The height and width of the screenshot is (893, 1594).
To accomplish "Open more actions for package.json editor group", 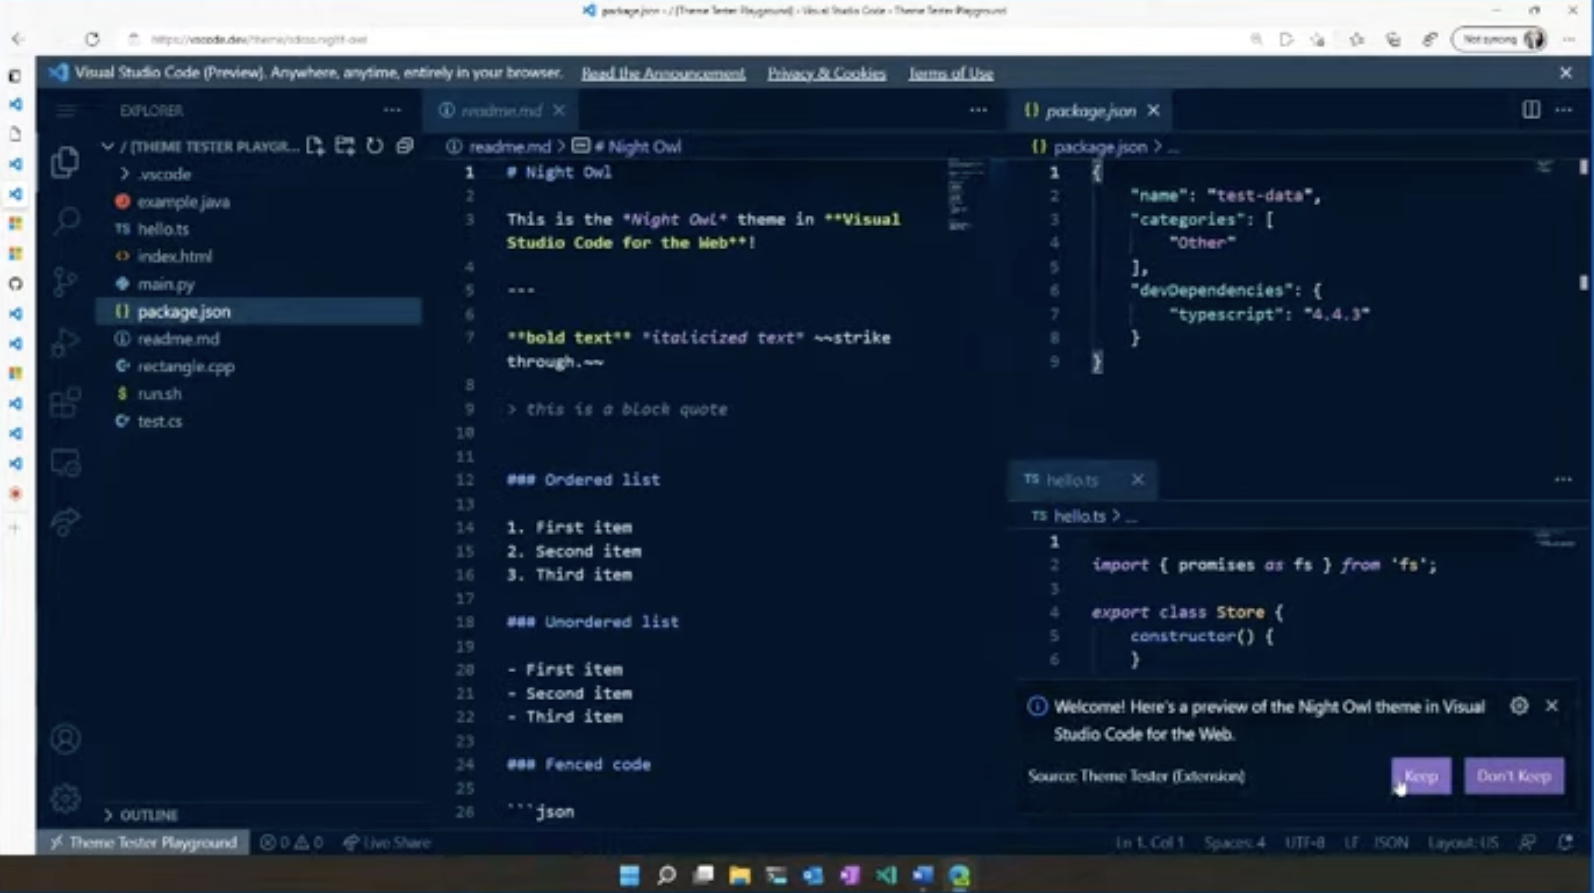I will pos(1564,110).
